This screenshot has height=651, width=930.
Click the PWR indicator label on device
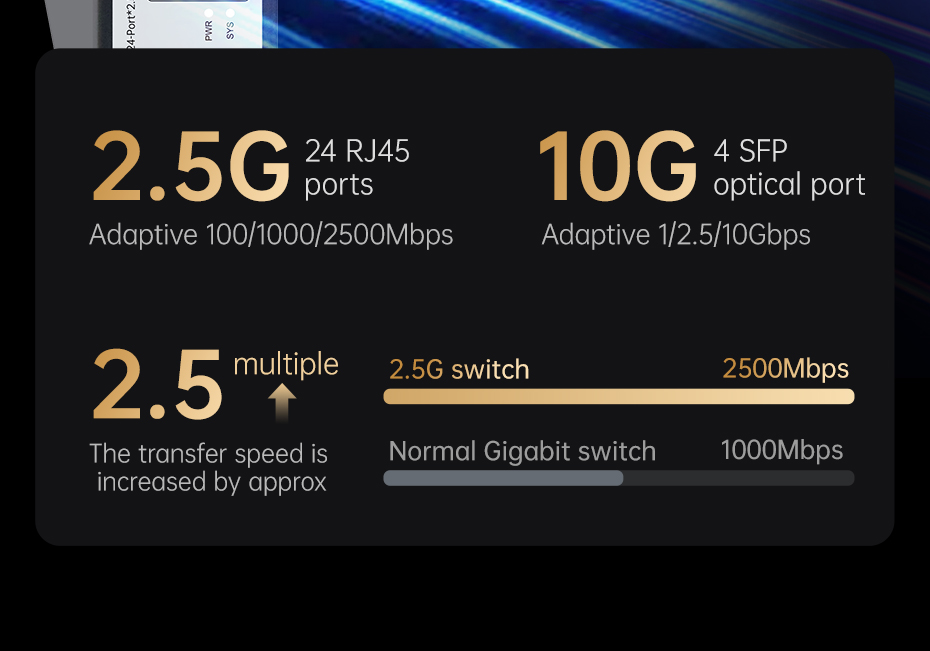click(209, 31)
